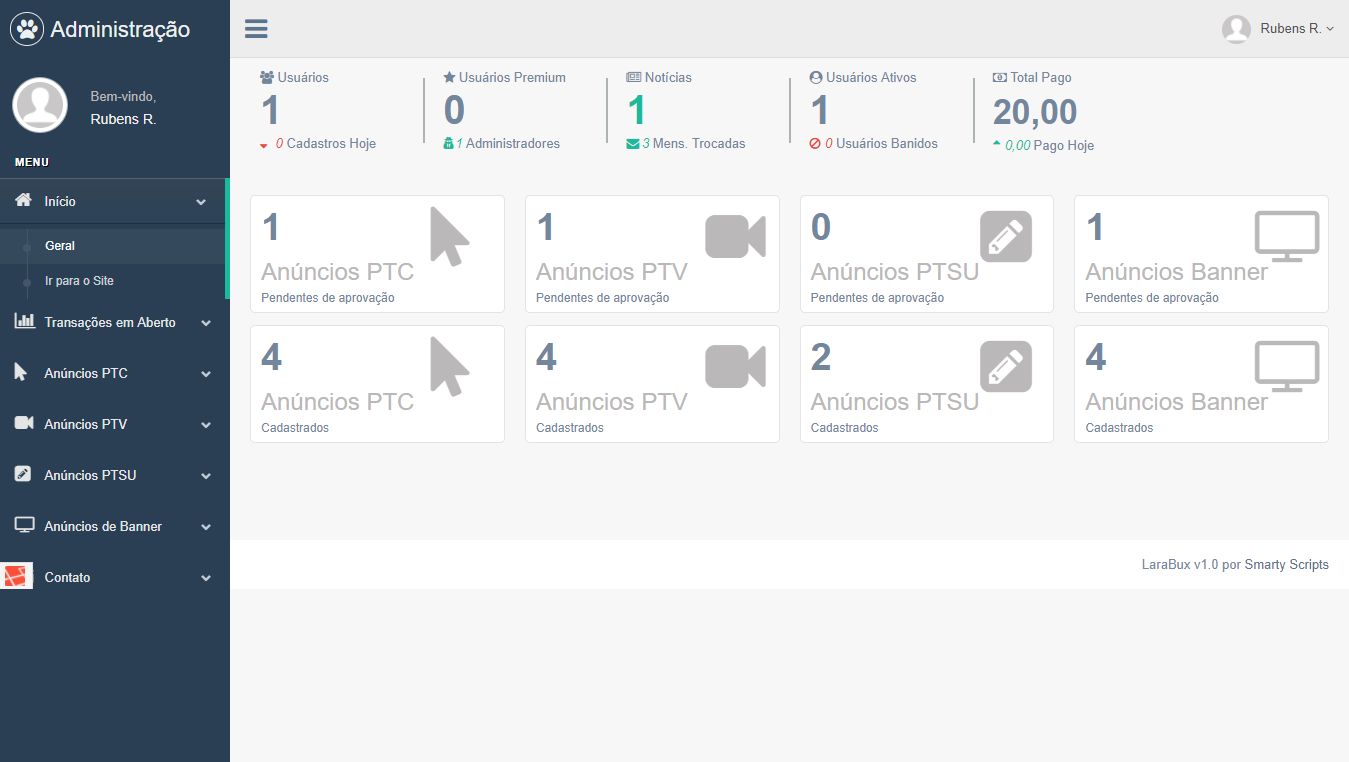Click the Contato sidebar icon
The height and width of the screenshot is (762, 1349).
pos(18,577)
